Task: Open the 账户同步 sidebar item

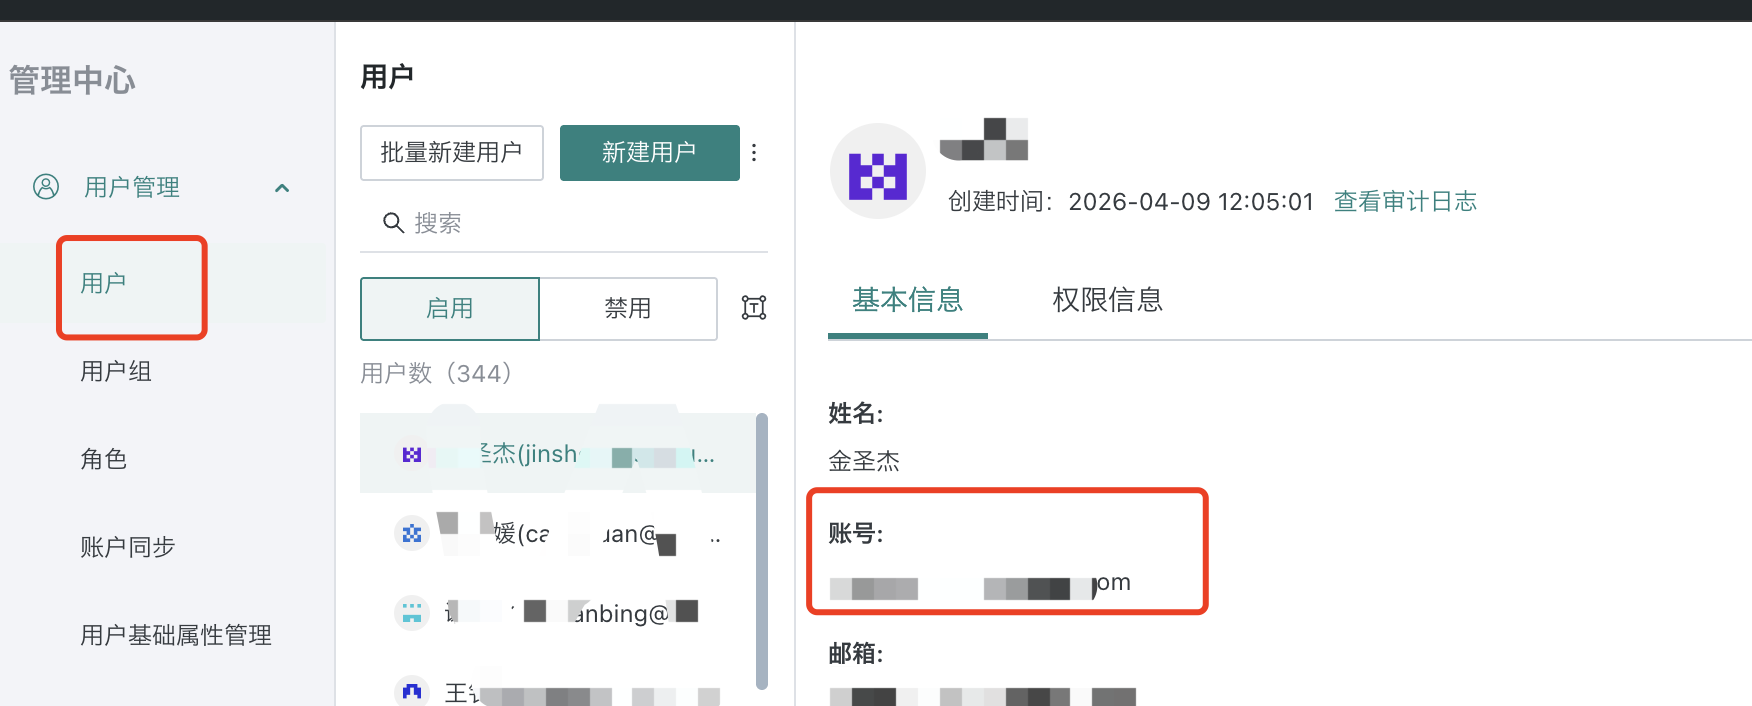Action: pyautogui.click(x=128, y=547)
